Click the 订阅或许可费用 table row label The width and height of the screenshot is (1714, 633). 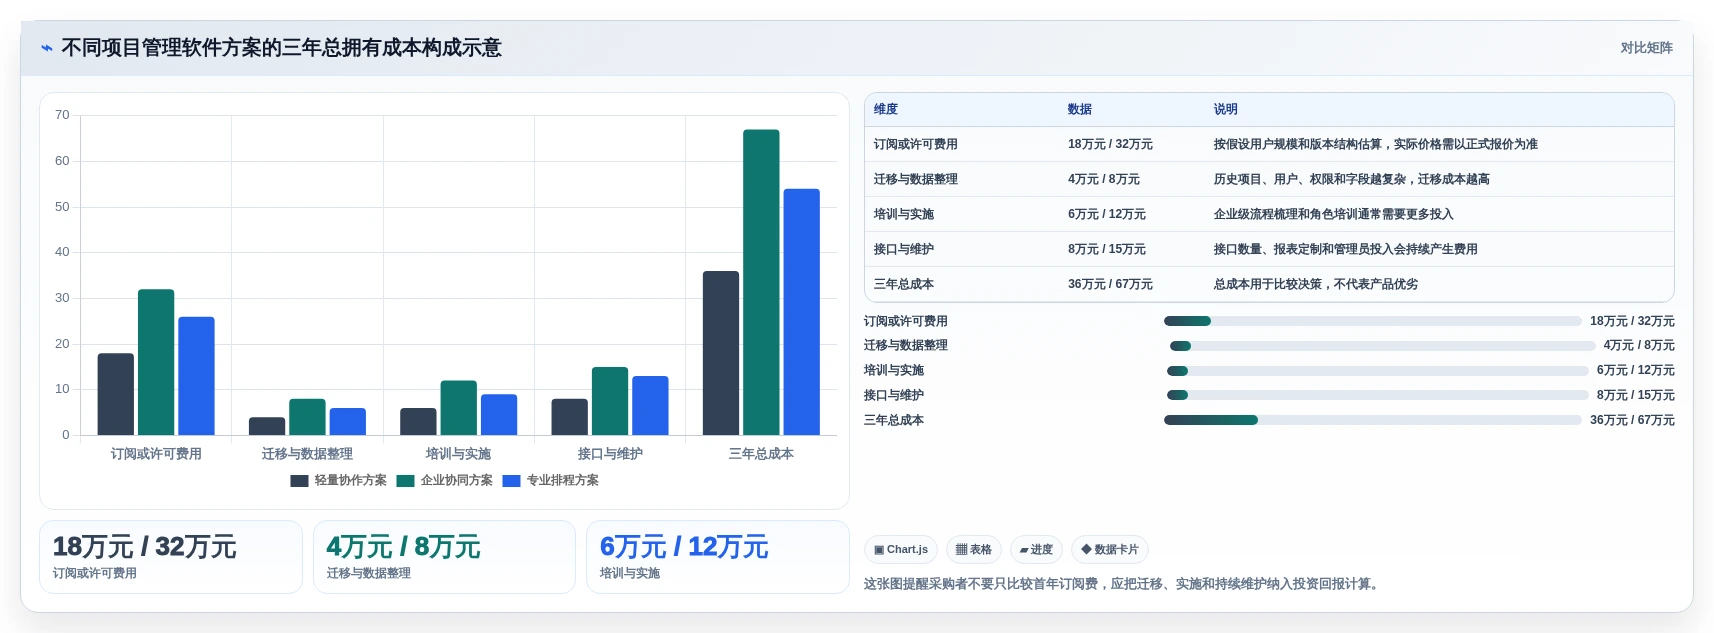(916, 144)
